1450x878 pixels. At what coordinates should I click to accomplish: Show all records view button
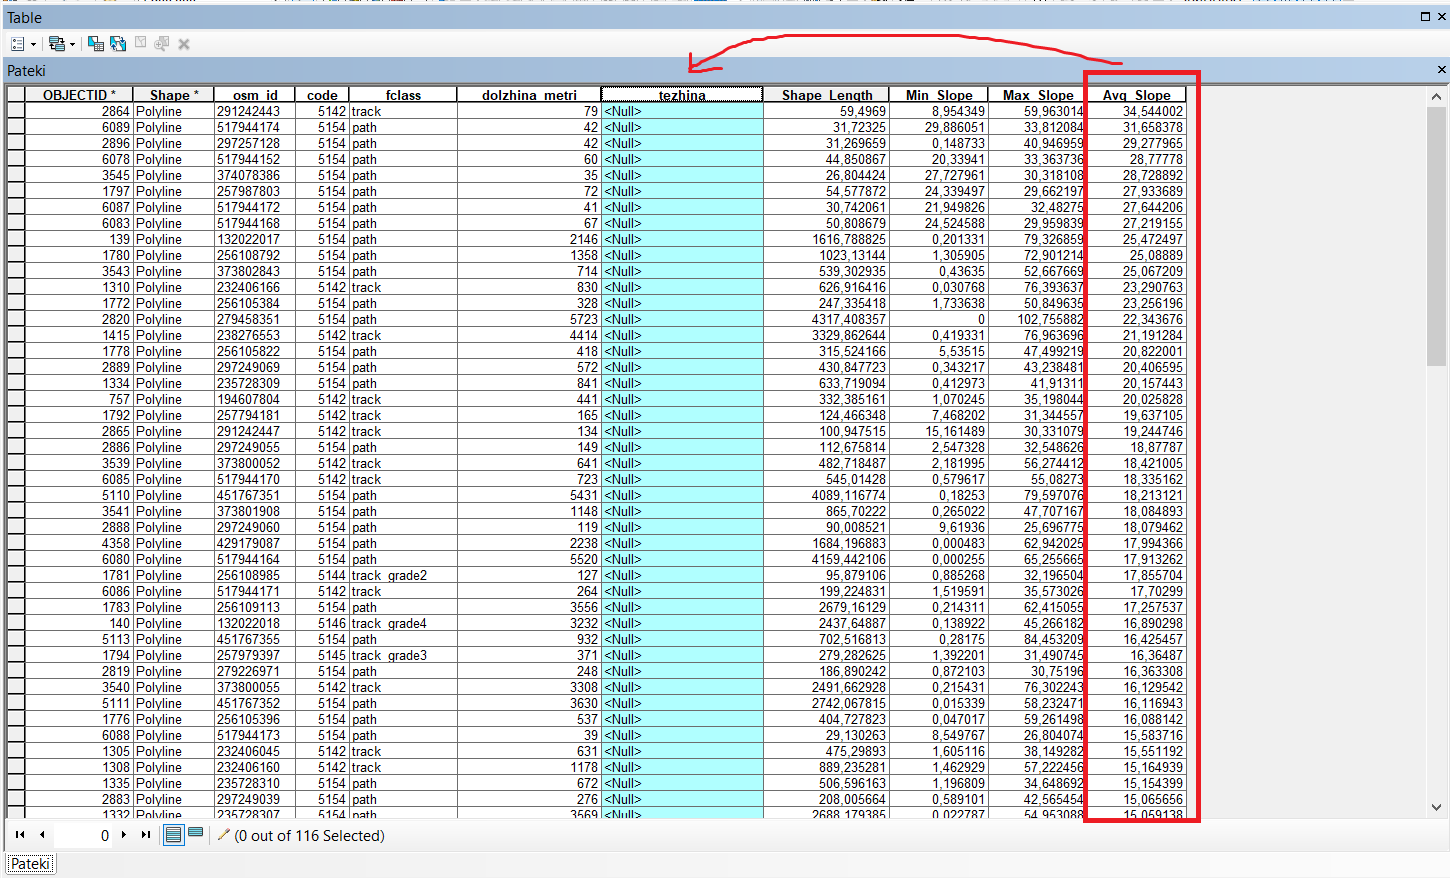click(173, 834)
